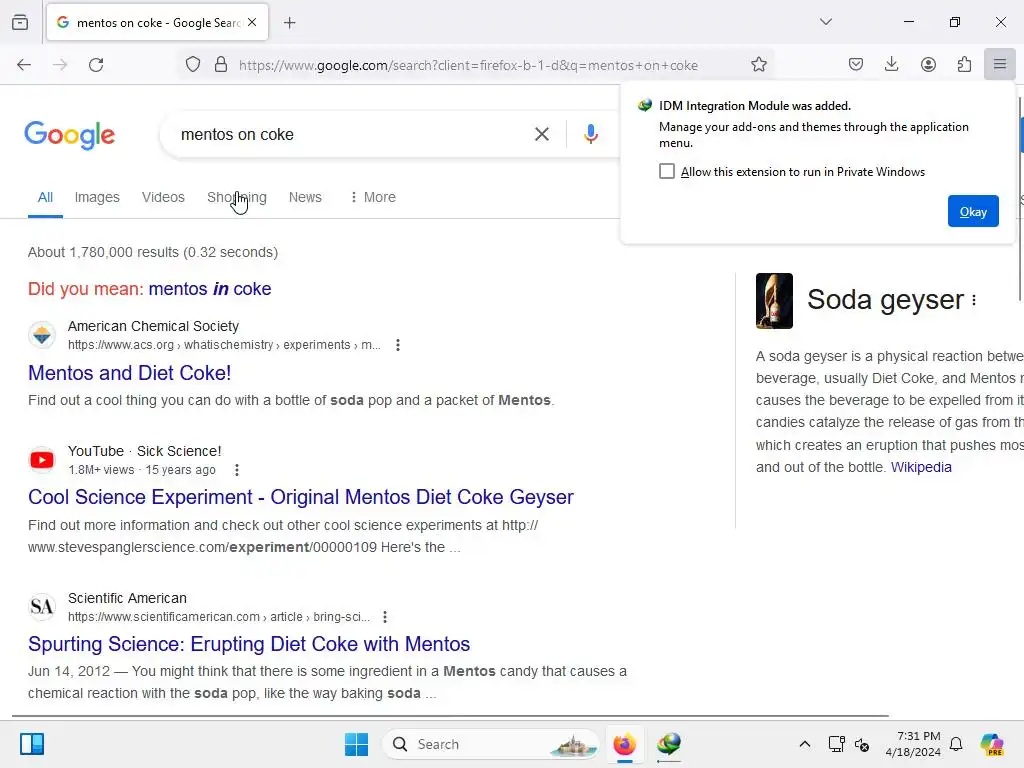Switch to the Videos results tab
This screenshot has width=1024, height=768.
coord(163,197)
